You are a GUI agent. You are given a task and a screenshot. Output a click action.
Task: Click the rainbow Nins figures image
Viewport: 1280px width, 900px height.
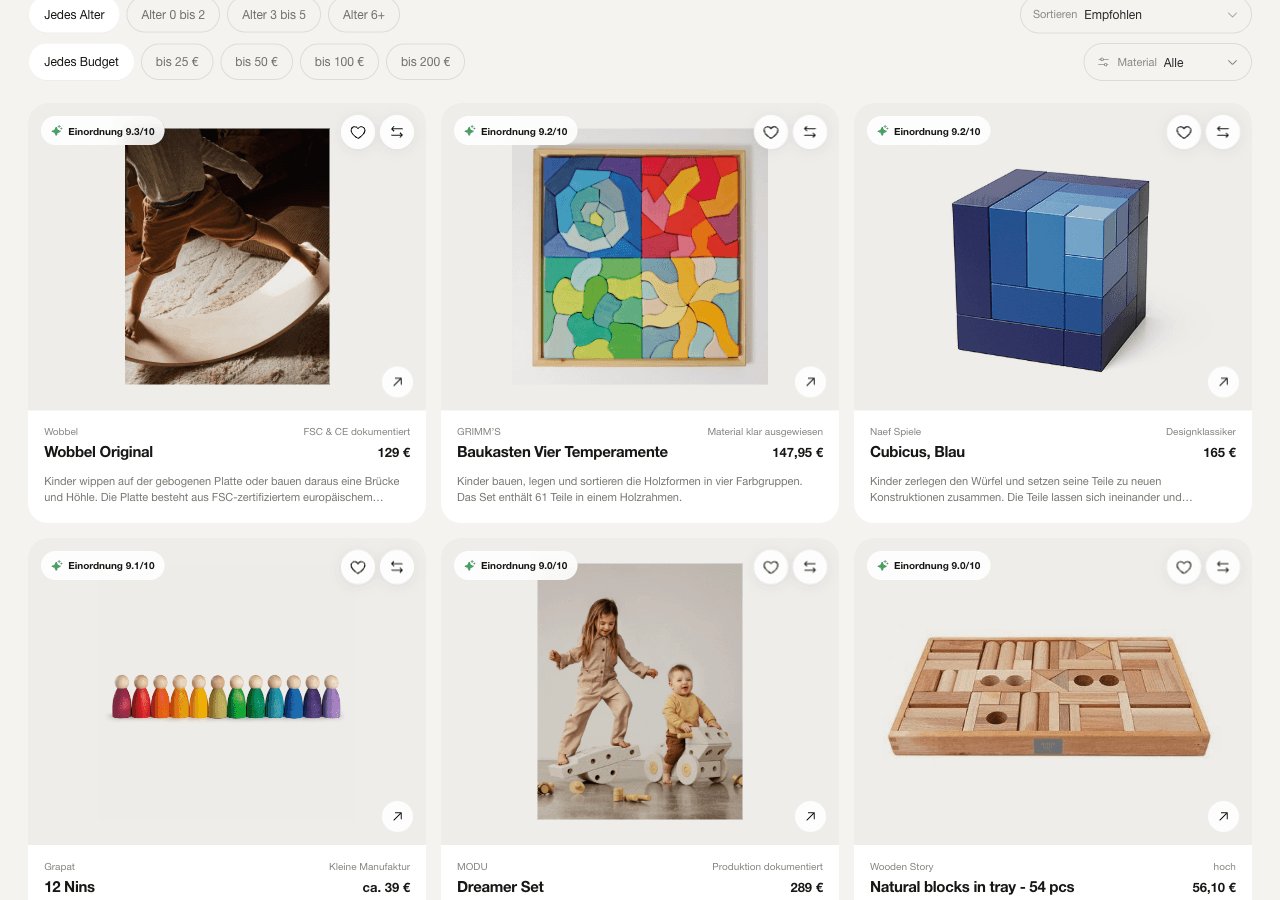[x=227, y=697]
